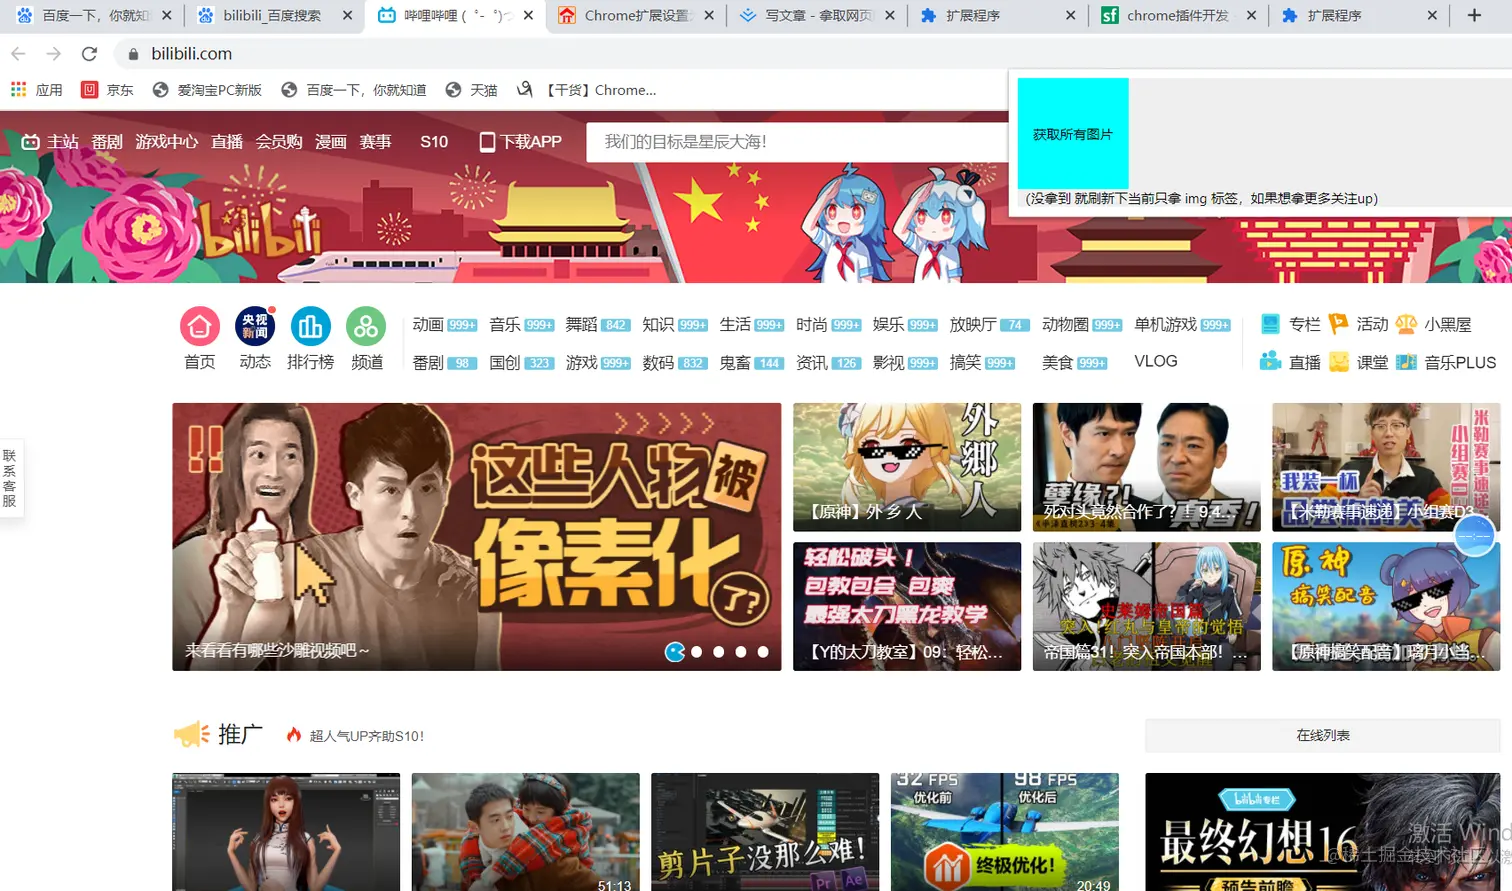Open 【Y的太刀教室】 video thumbnail
Screen dimensions: 1512x891
(907, 606)
